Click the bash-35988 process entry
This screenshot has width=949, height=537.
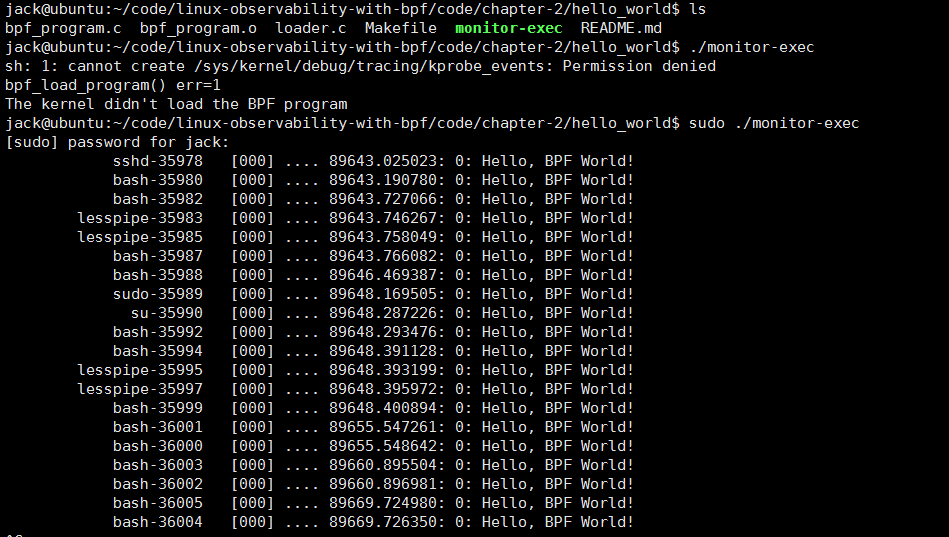[157, 275]
